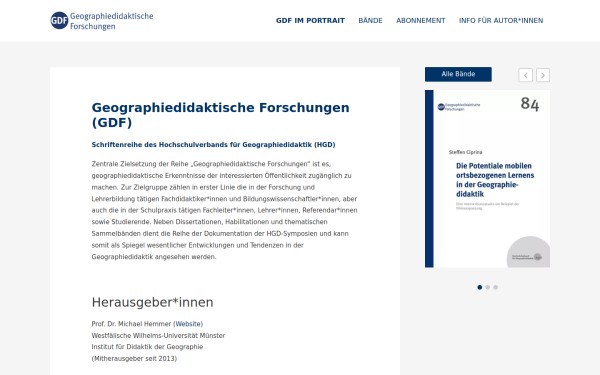Open Michael Hemmer's Website link
This screenshot has height=375, width=600.
pos(188,324)
